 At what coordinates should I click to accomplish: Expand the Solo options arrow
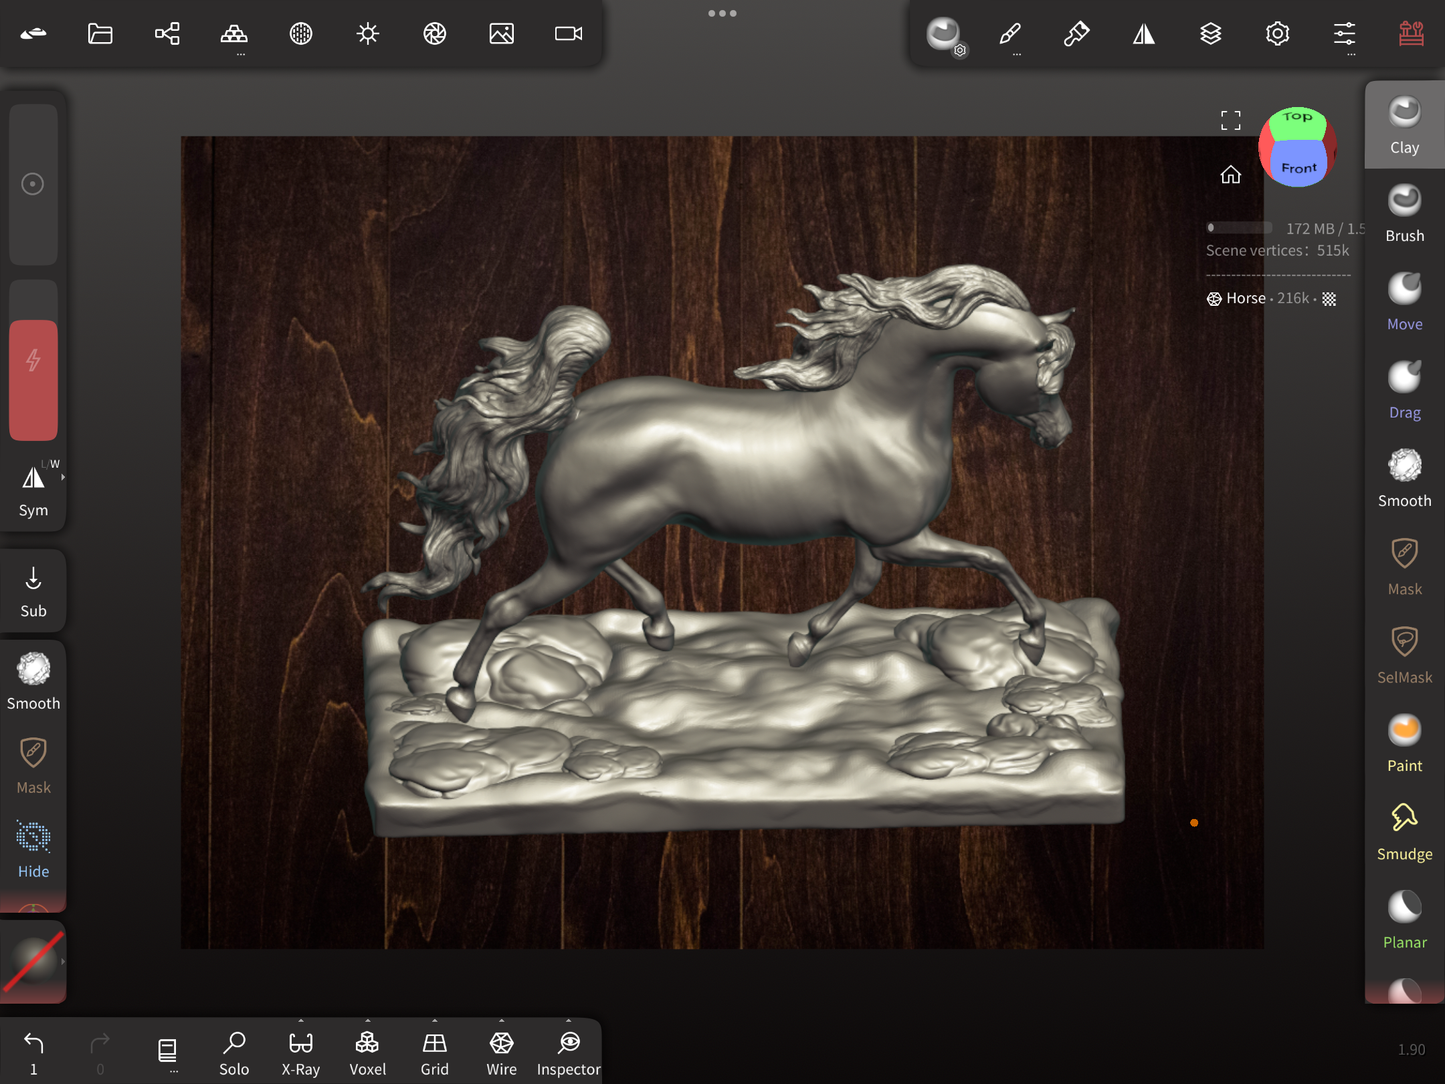(x=234, y=1022)
